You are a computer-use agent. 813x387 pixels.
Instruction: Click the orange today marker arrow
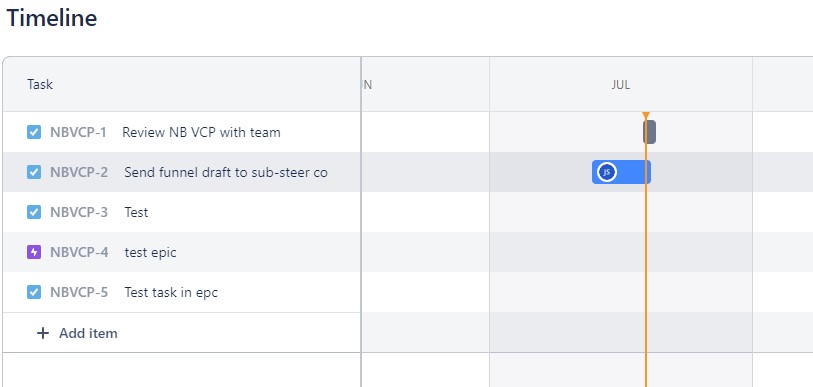click(x=646, y=115)
